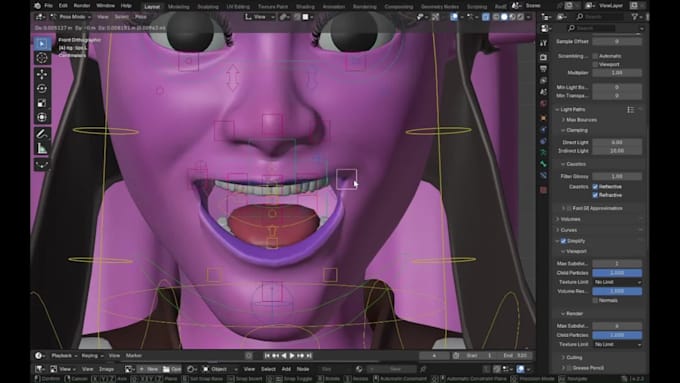Select the Scale tool

[42, 103]
